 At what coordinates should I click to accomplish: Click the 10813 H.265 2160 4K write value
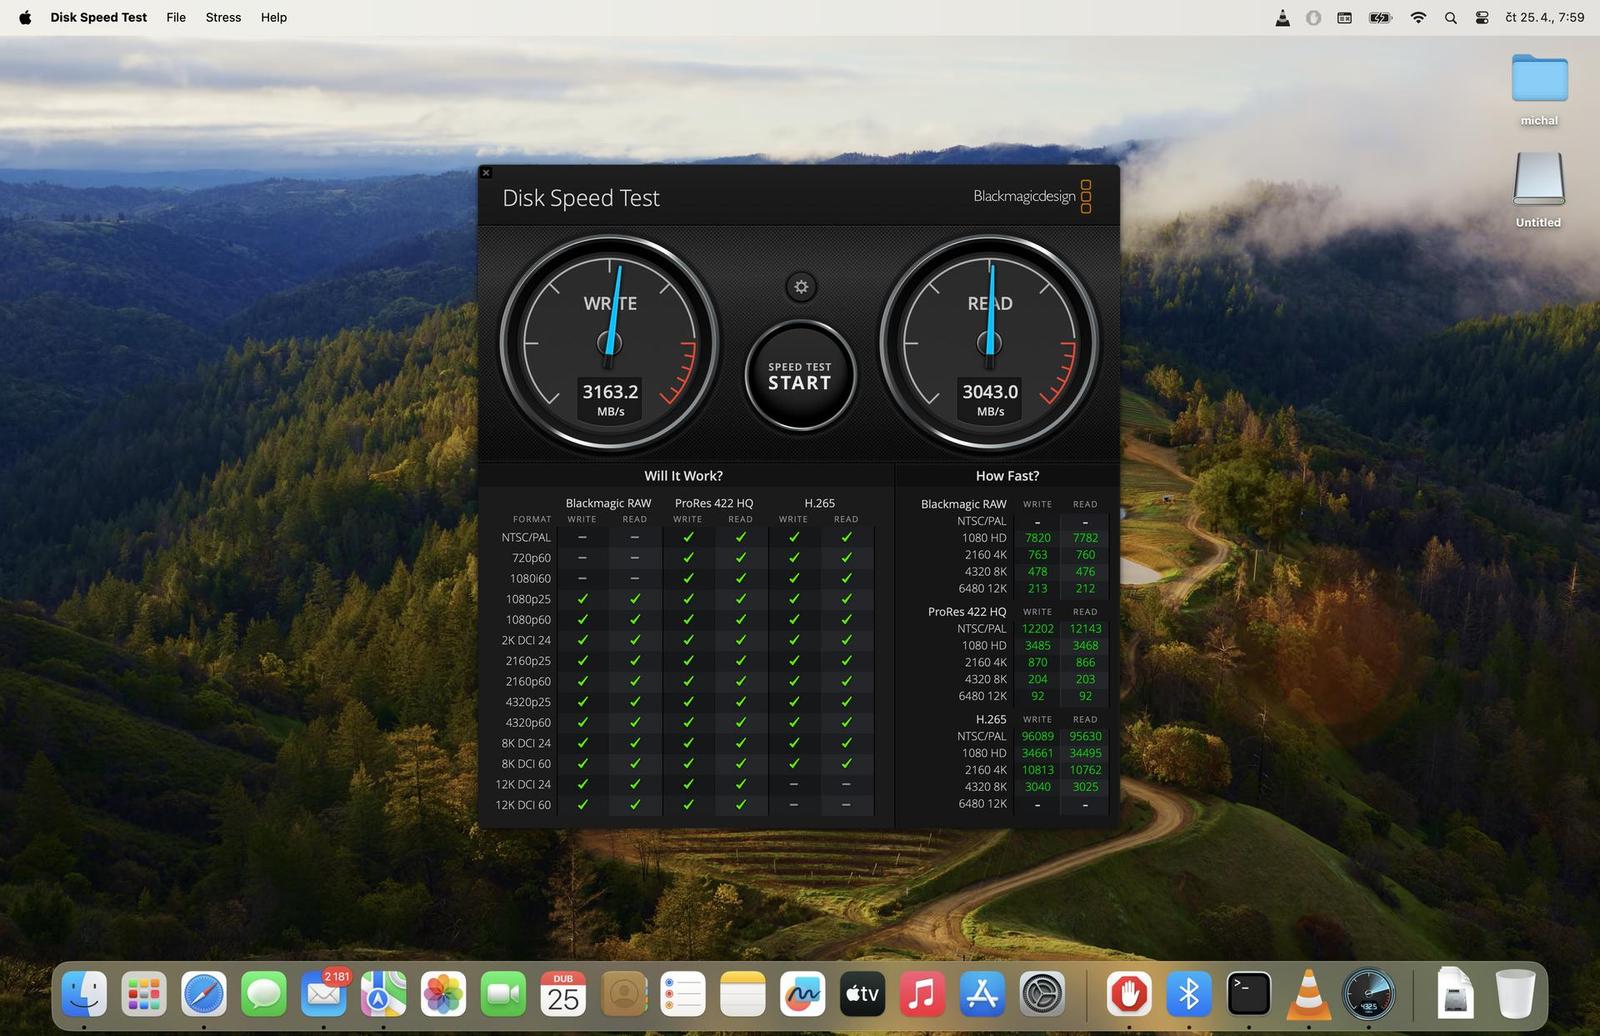point(1037,770)
